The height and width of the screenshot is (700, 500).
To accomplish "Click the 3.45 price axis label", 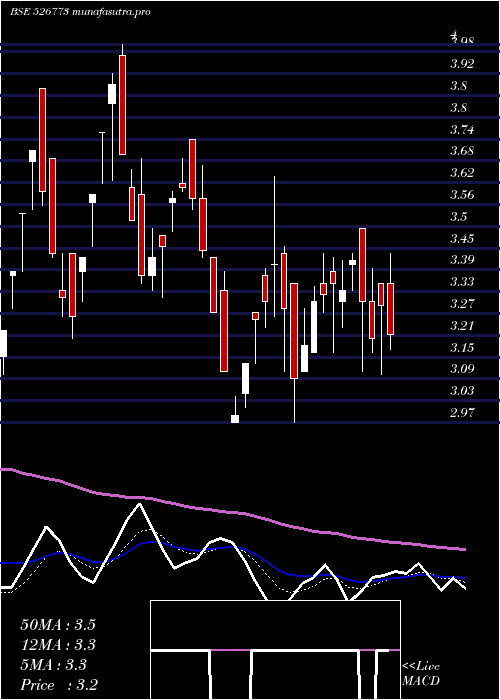I will tap(462, 238).
